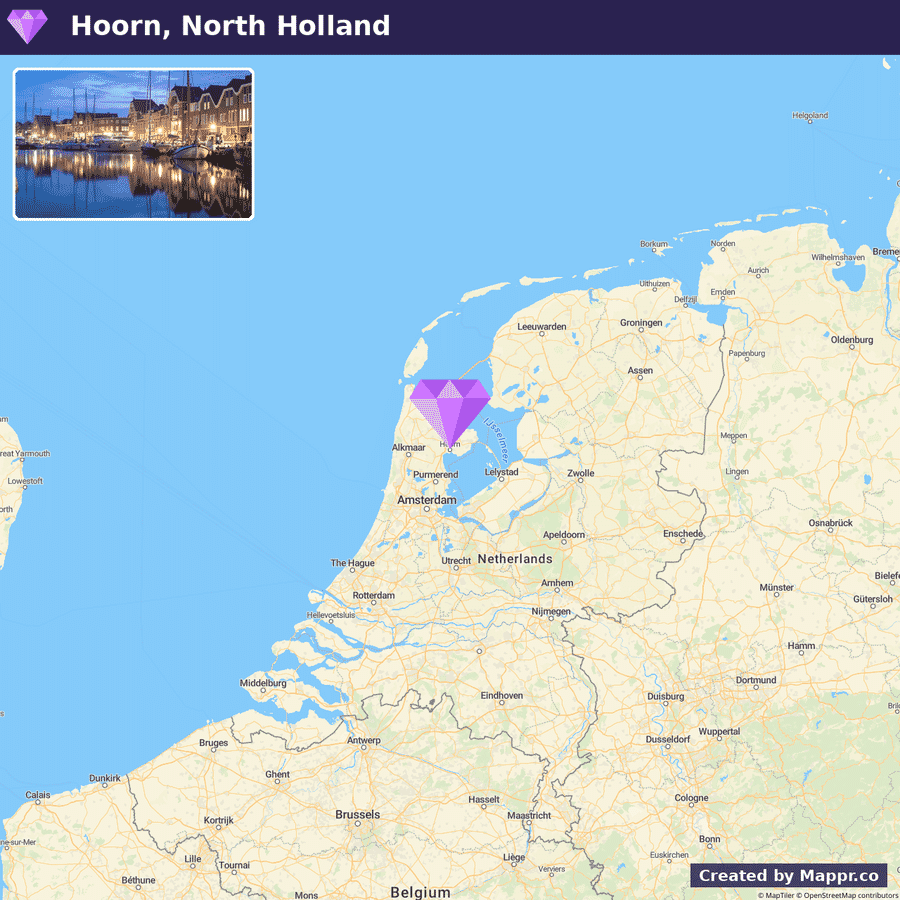Click the Gütersloh city label
900x900 pixels.
(873, 599)
